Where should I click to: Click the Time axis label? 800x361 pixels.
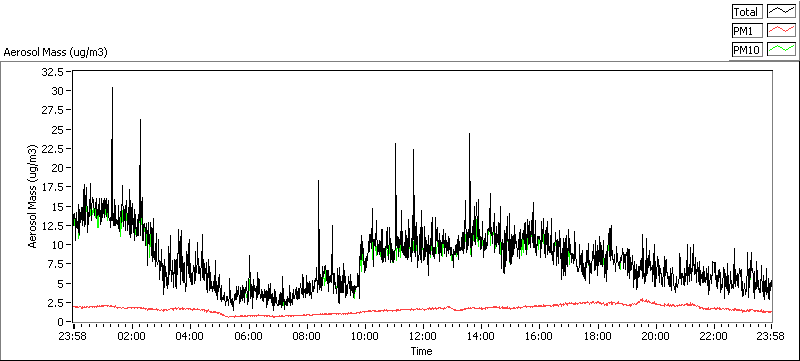(421, 351)
